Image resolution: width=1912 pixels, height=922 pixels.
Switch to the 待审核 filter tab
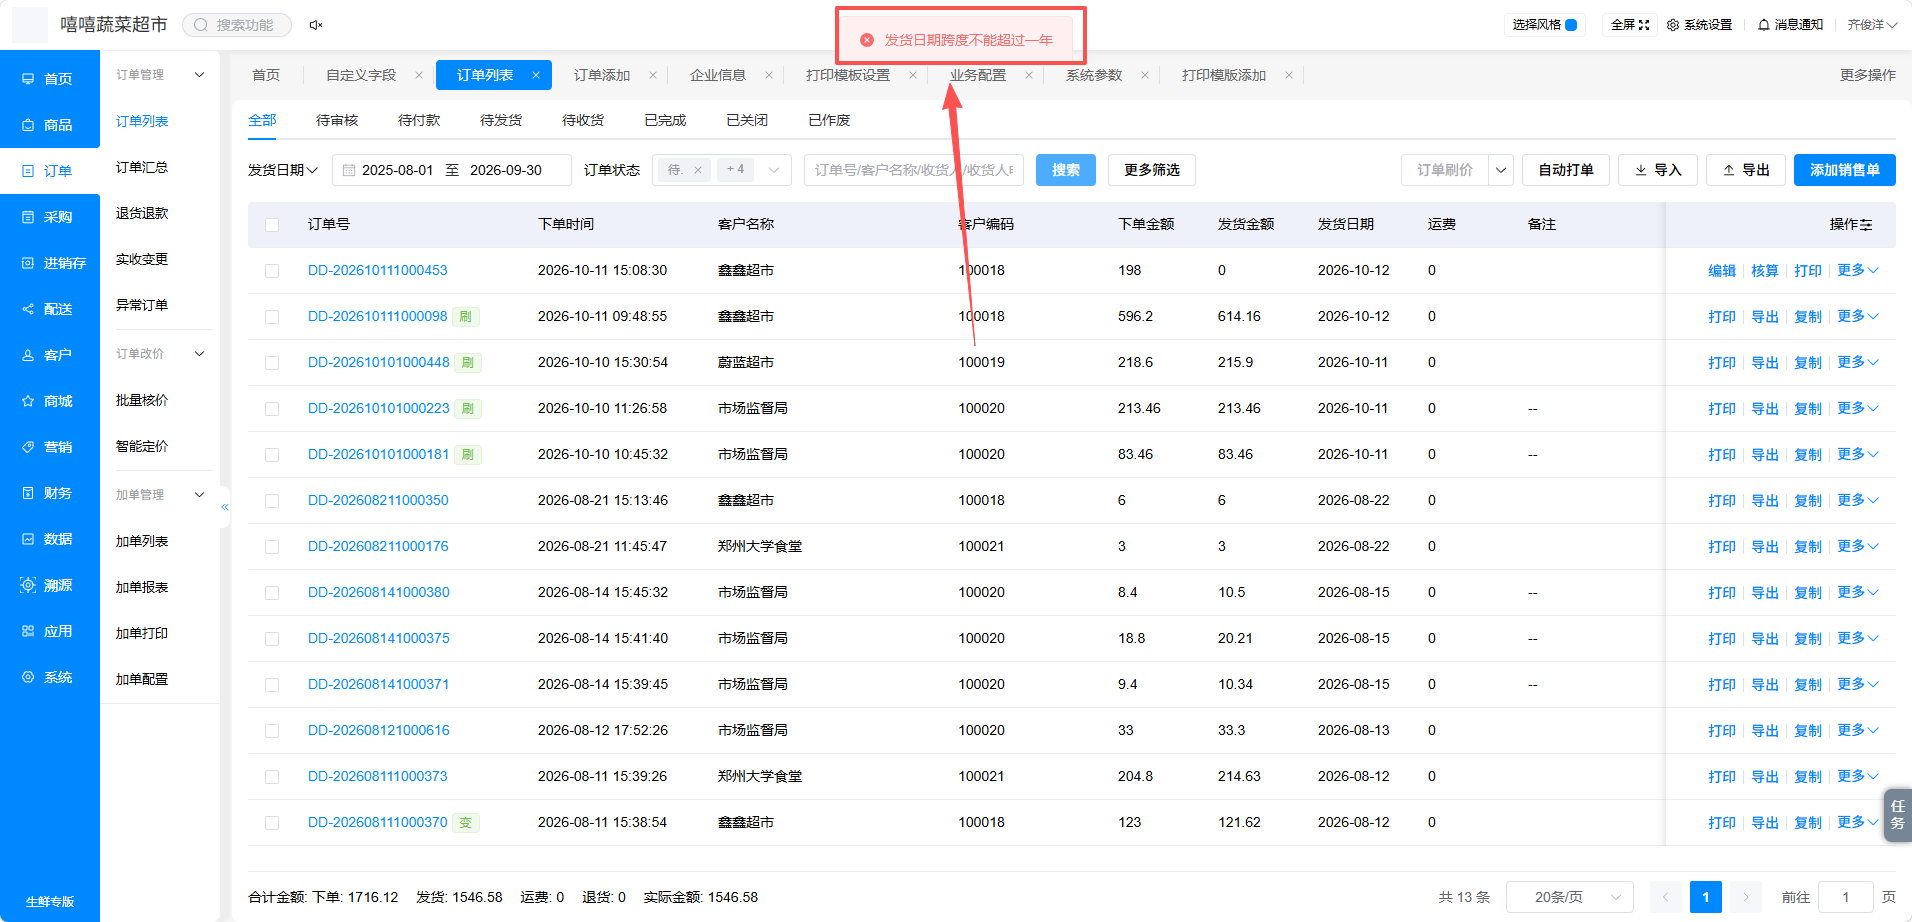pos(337,120)
